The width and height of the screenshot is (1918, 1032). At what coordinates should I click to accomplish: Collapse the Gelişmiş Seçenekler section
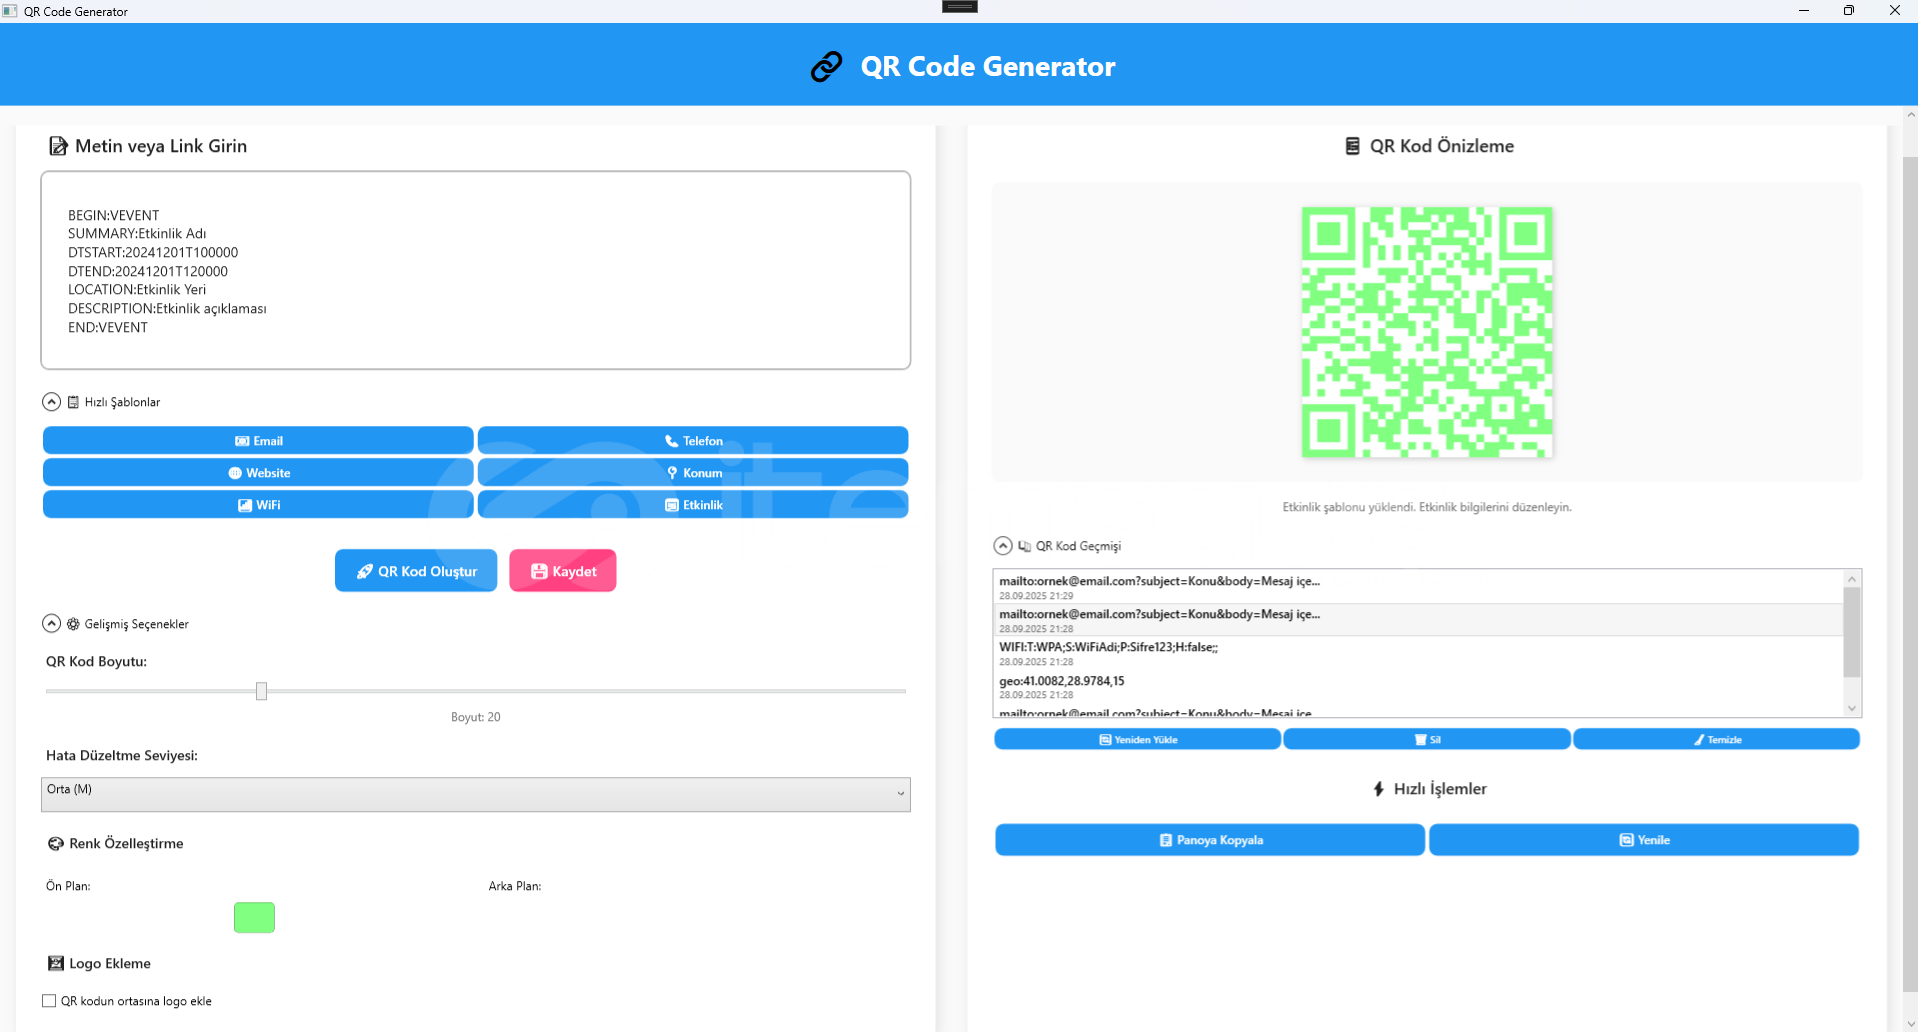coord(52,624)
